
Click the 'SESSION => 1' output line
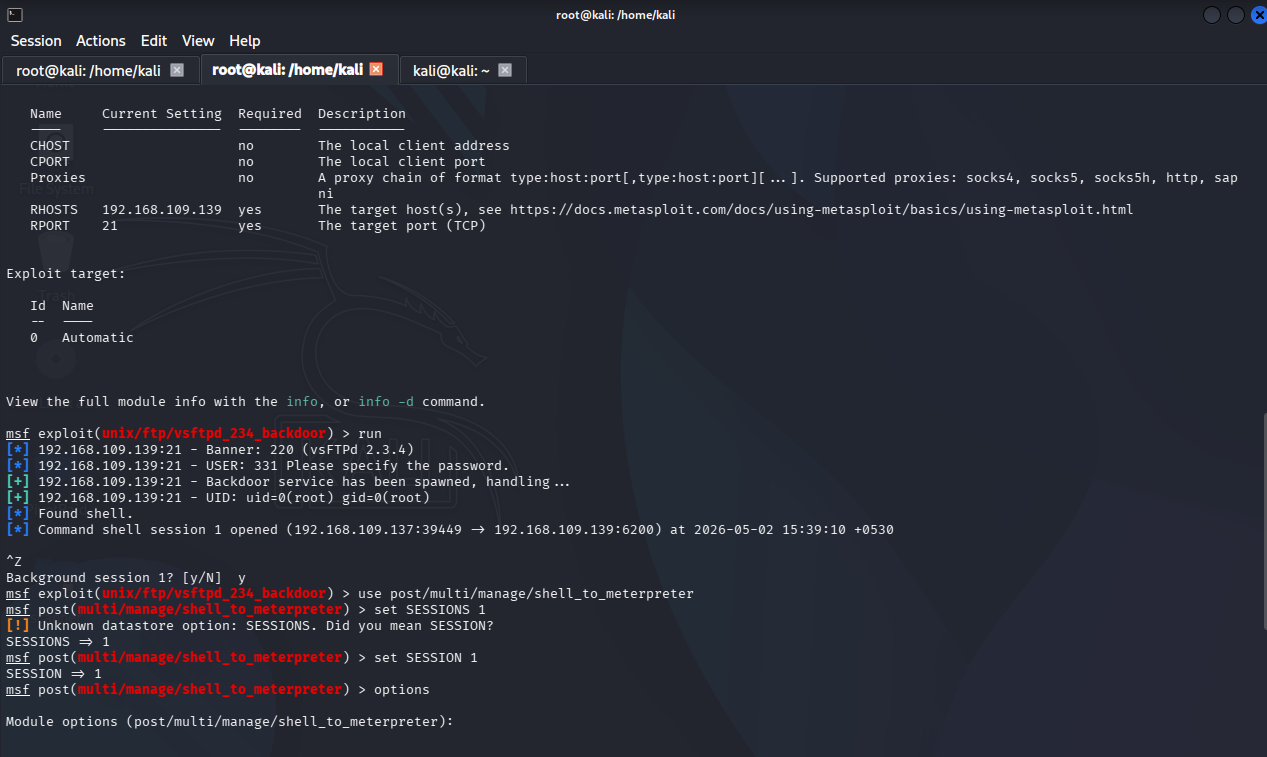54,674
